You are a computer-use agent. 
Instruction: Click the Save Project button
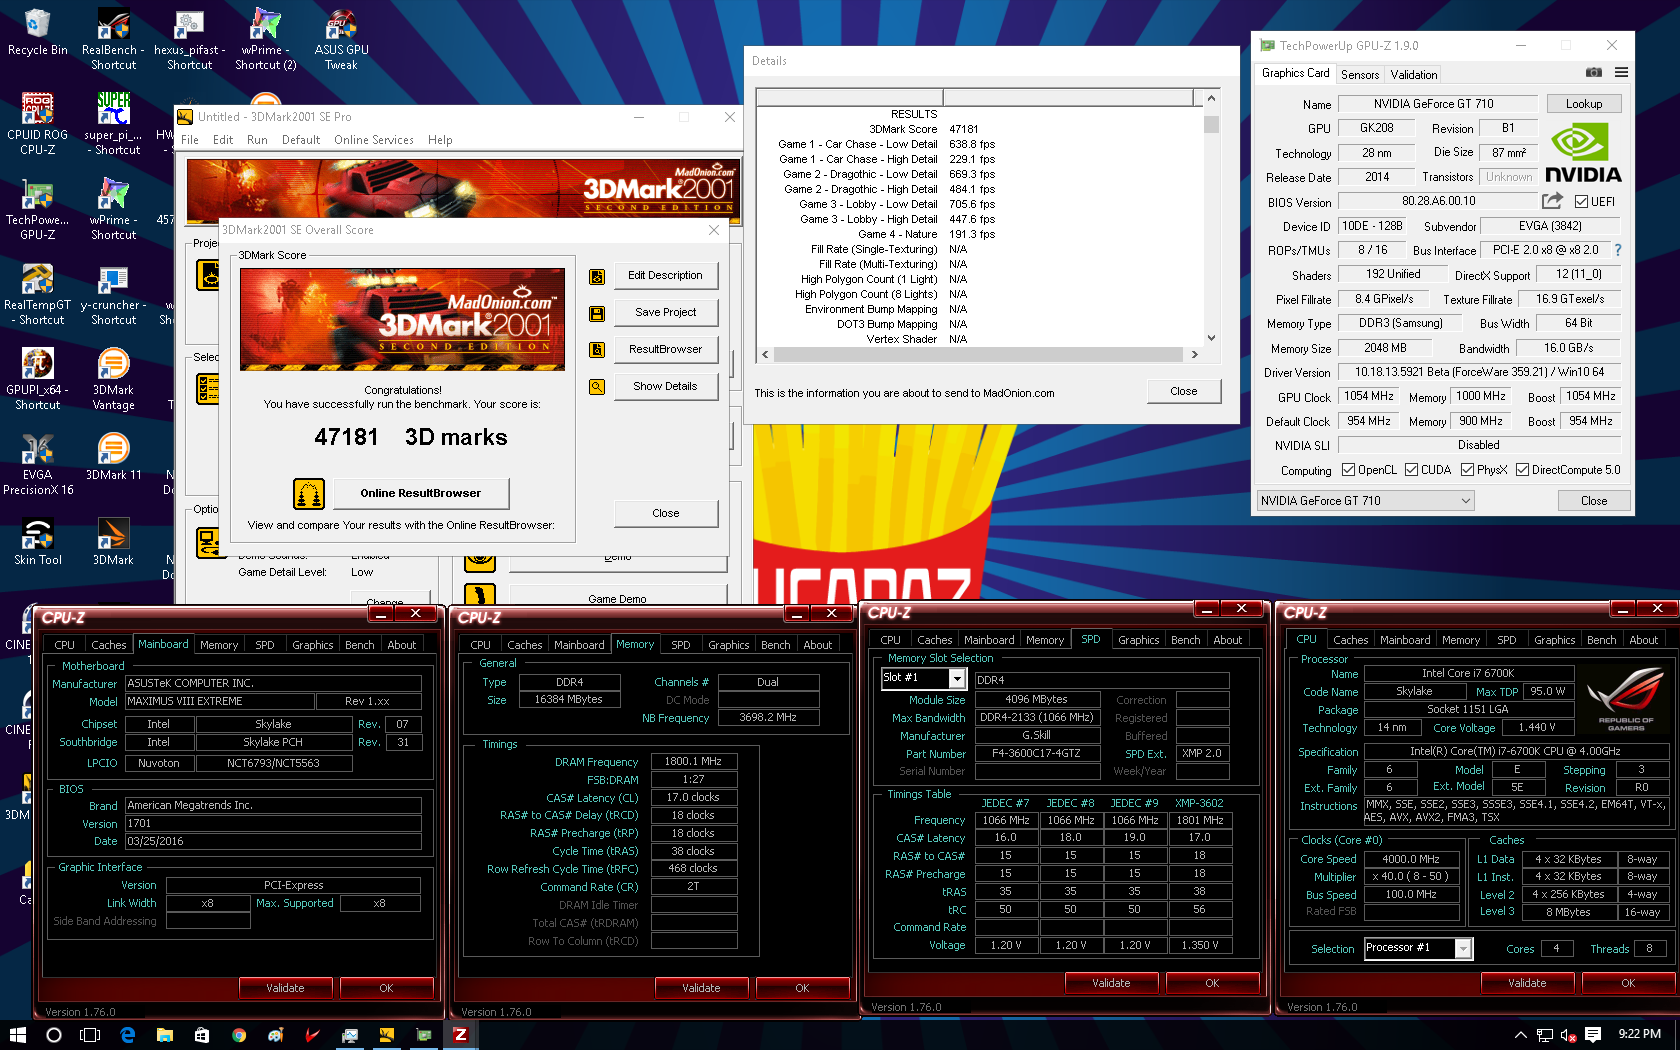click(666, 312)
